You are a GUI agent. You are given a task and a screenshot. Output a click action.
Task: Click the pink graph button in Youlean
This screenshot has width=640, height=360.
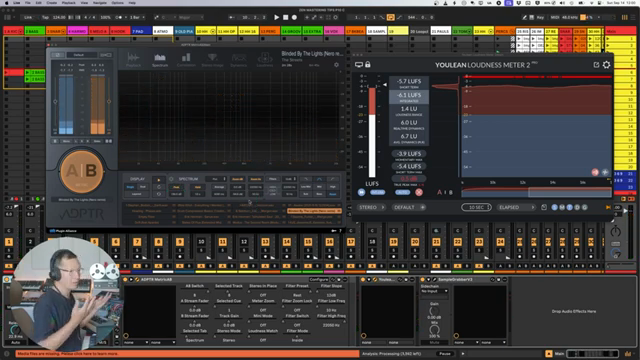point(595,172)
